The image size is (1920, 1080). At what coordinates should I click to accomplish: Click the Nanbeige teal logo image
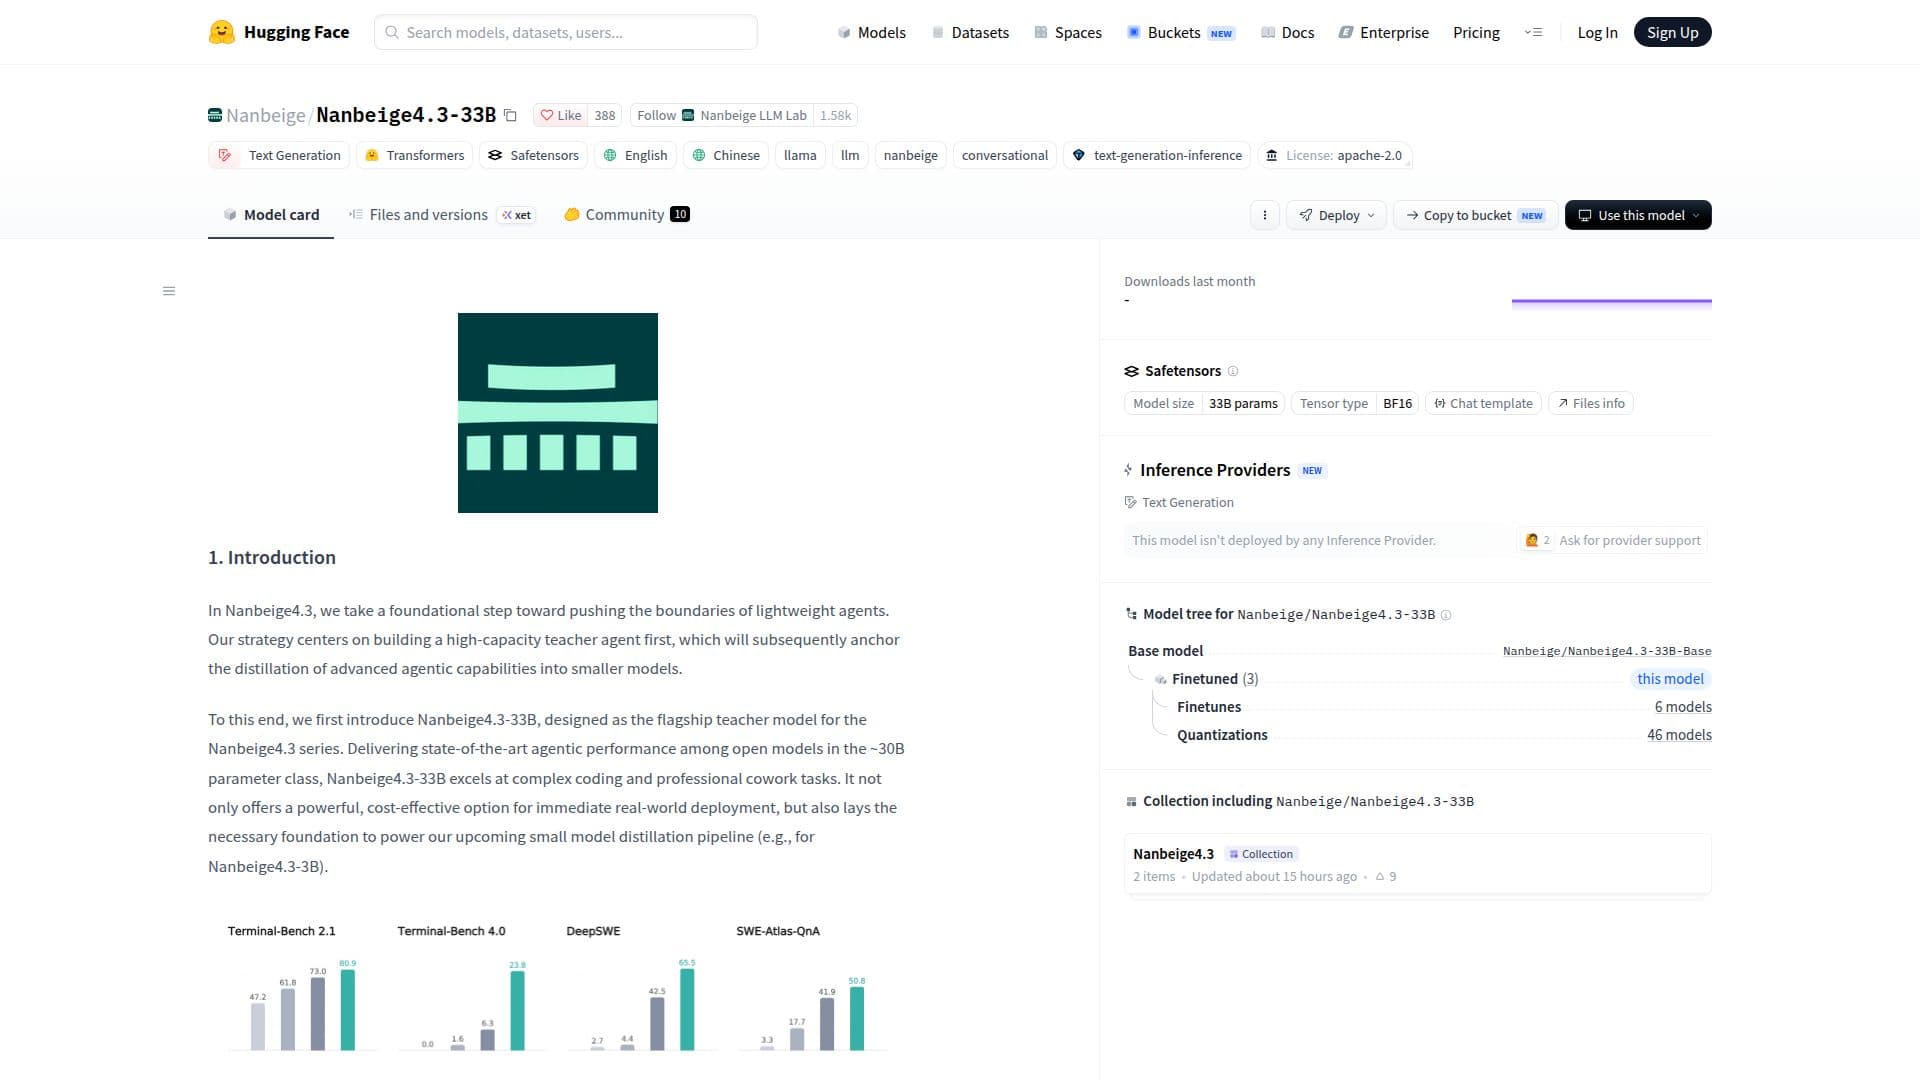(558, 413)
